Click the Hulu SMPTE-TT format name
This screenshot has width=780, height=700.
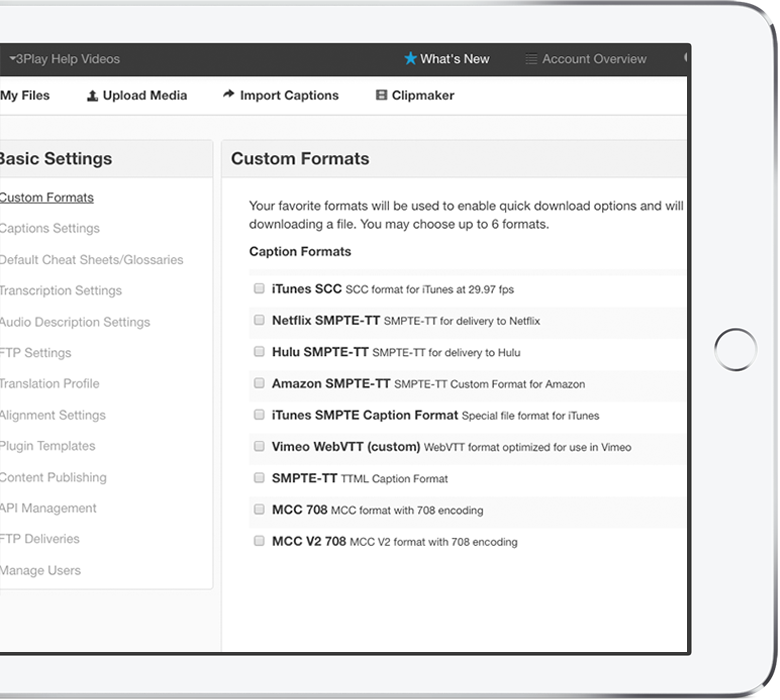[x=320, y=352]
